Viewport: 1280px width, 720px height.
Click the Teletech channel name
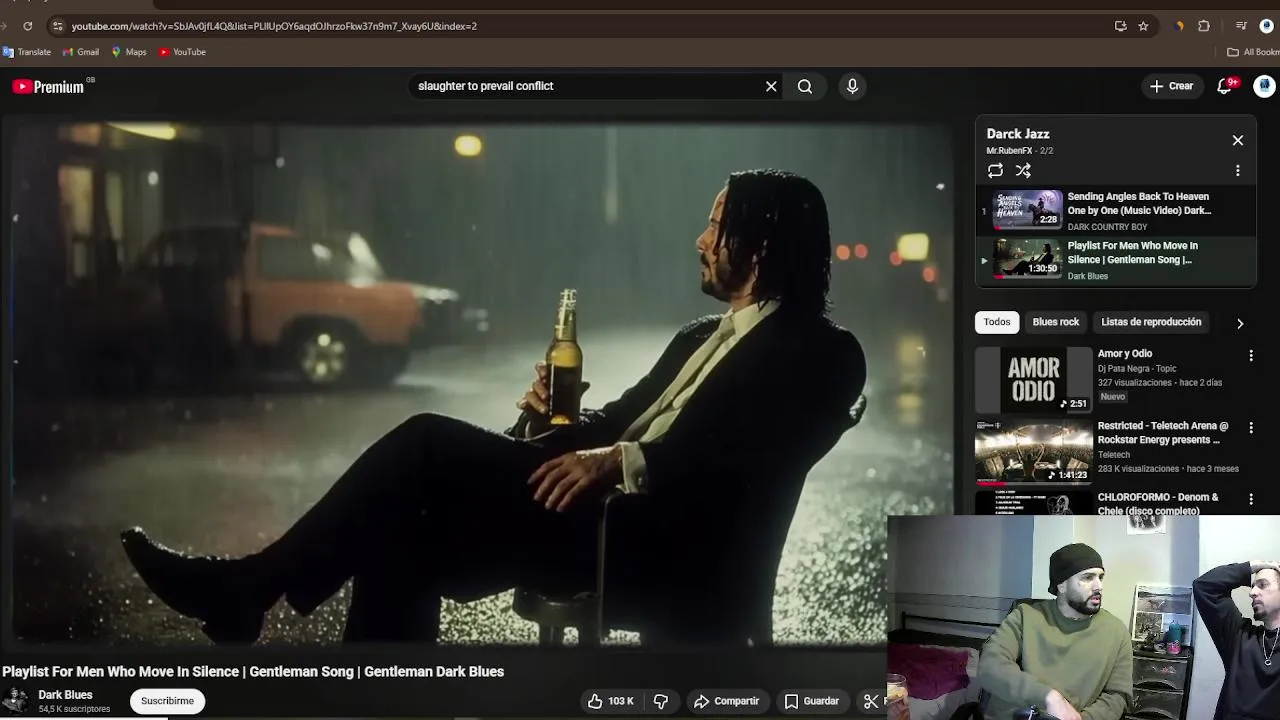pos(1114,455)
